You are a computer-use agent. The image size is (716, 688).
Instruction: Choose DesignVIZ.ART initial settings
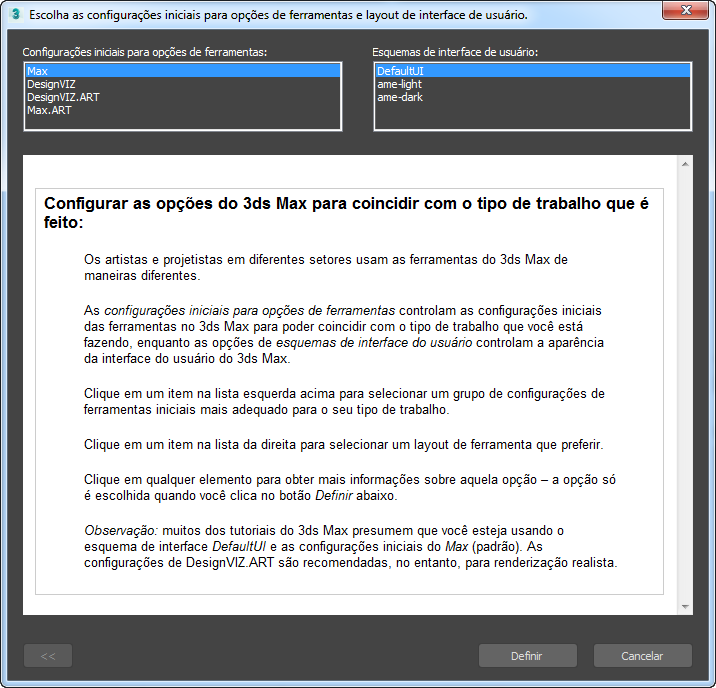(x=183, y=97)
